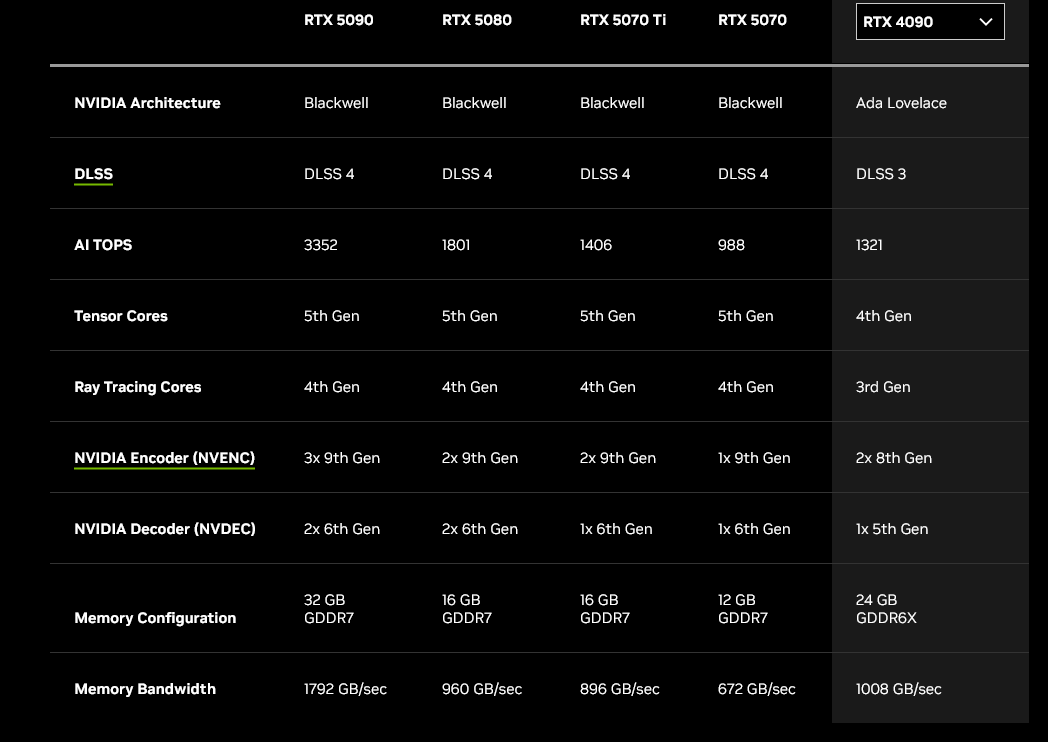
Task: Select the DLSS 3 cell
Action: (880, 174)
